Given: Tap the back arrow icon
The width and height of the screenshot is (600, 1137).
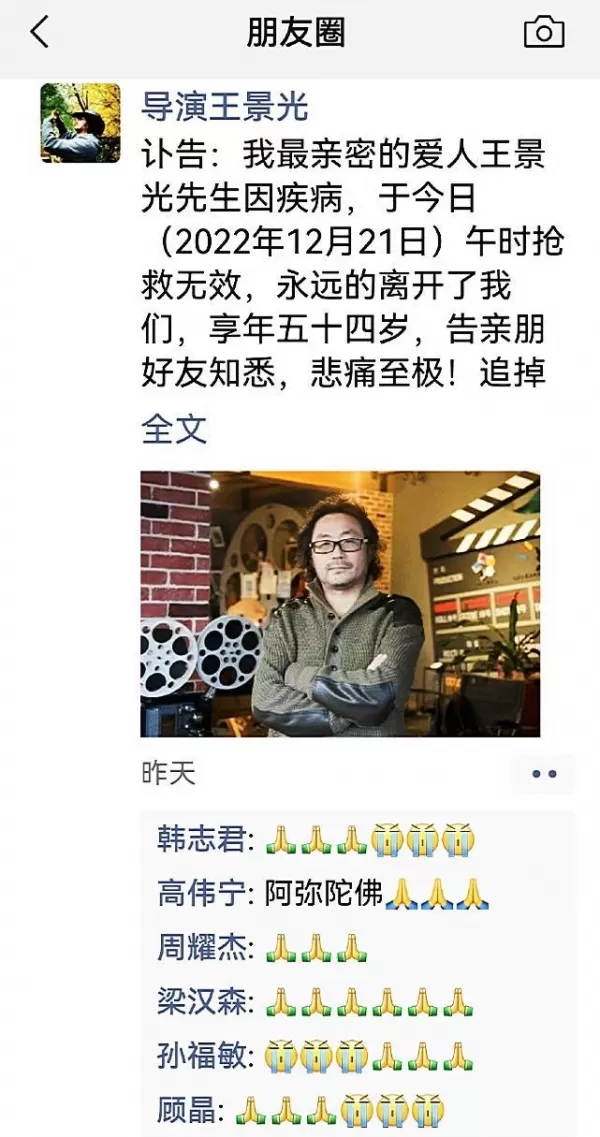Looking at the screenshot, I should pyautogui.click(x=39, y=33).
